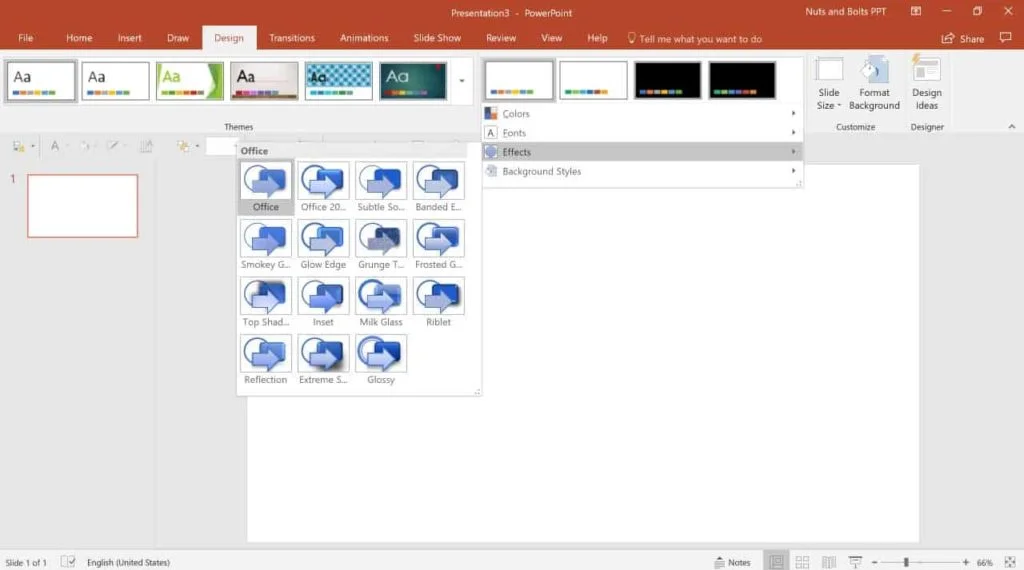Click zoom out minus button

[x=874, y=562]
